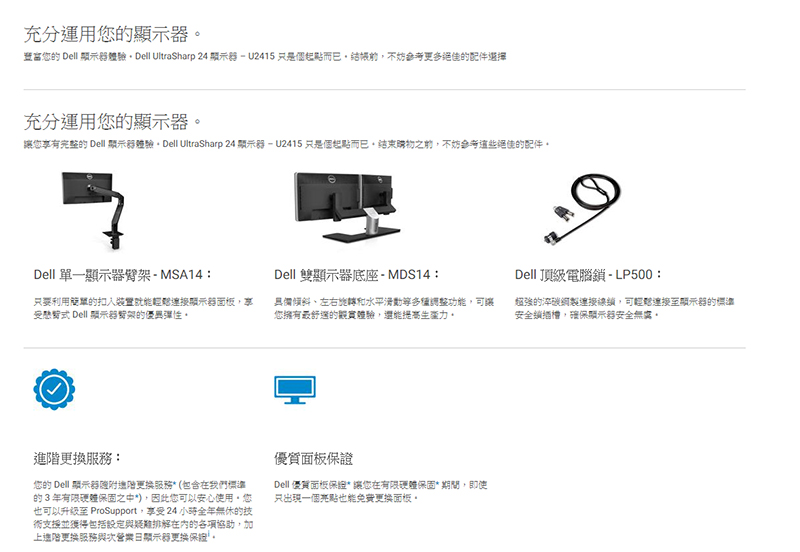Click the ProSupport advanced exchange paragraph
This screenshot has height=552, width=800.
pyautogui.click(x=143, y=511)
